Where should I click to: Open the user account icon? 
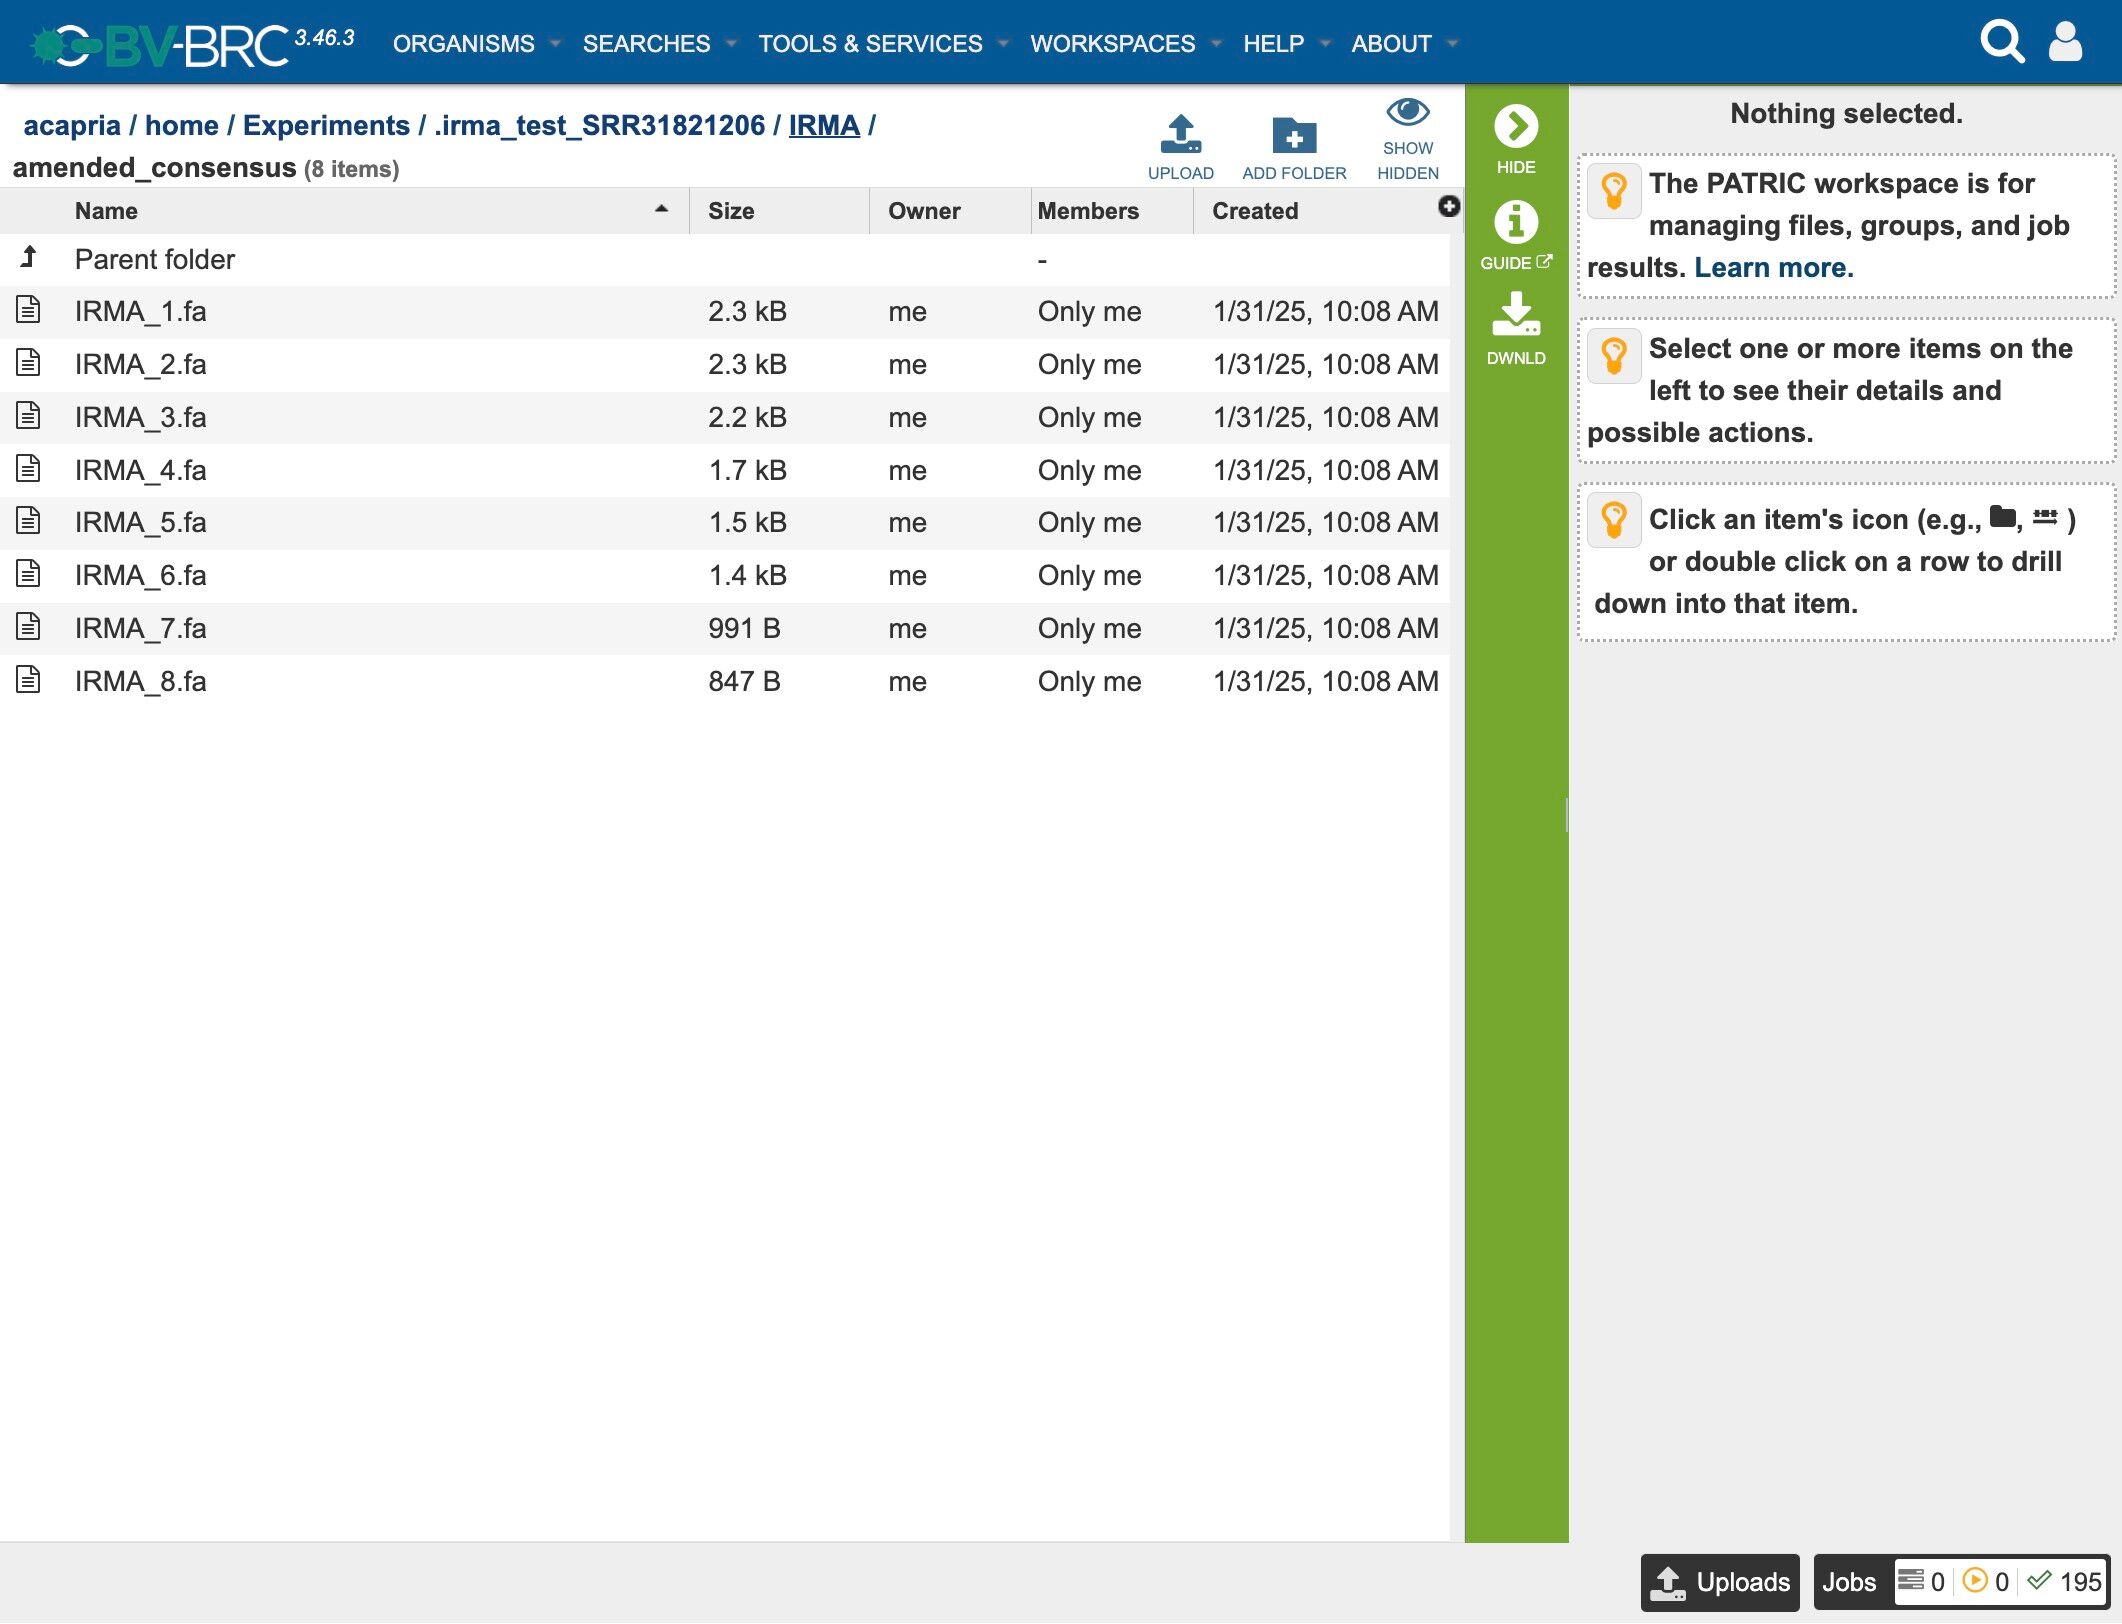(2065, 42)
